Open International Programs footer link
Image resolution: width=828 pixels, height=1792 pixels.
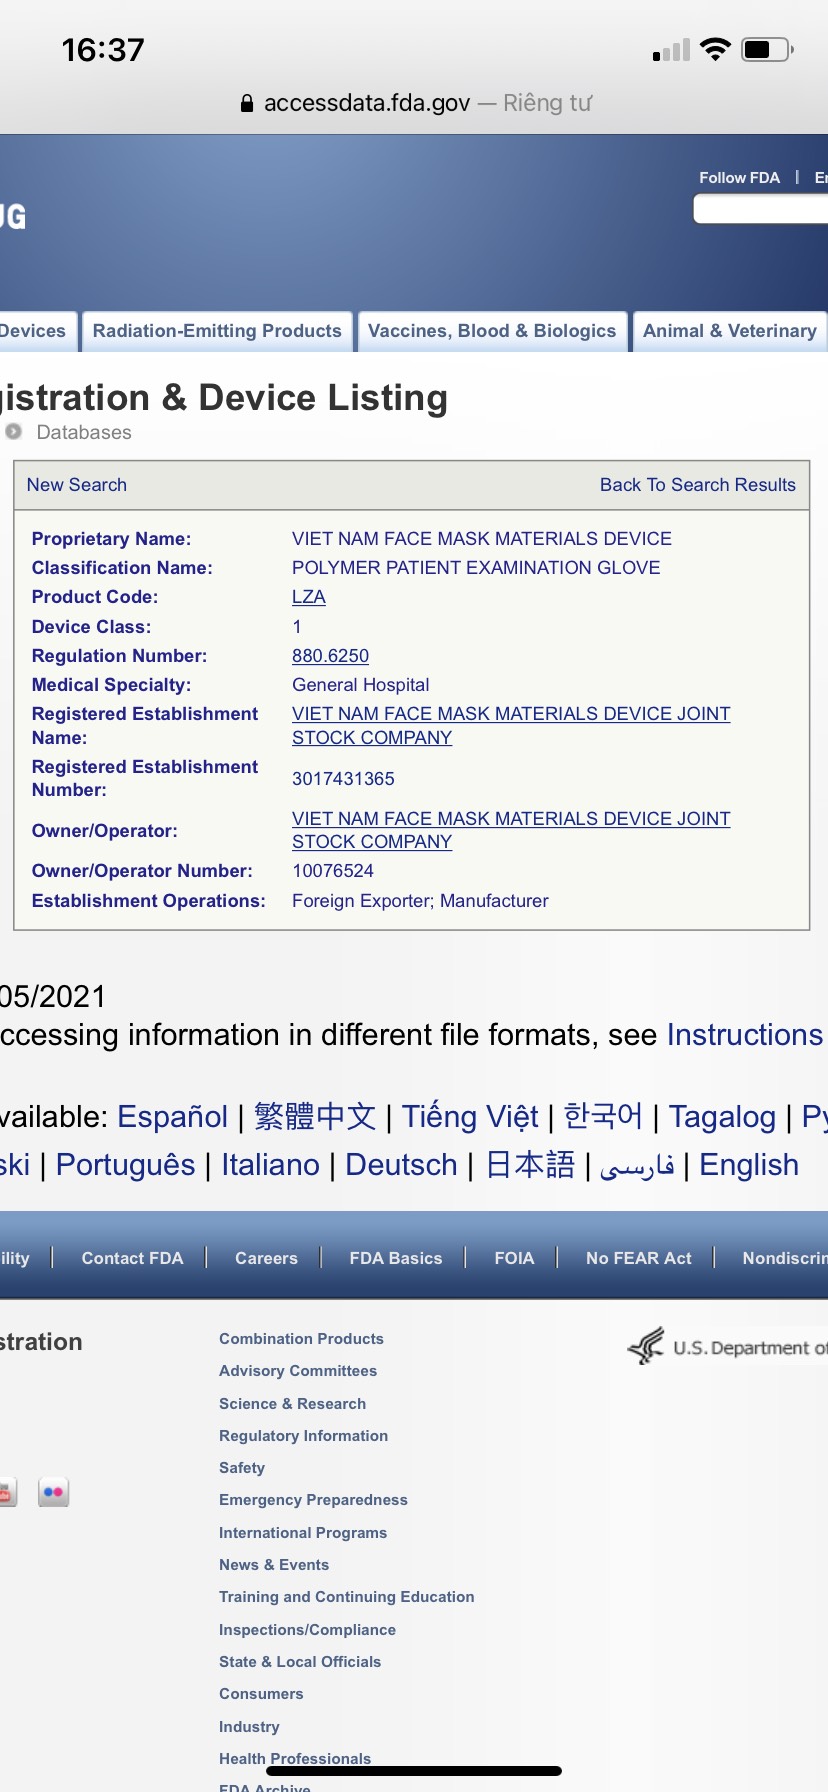pos(303,1533)
